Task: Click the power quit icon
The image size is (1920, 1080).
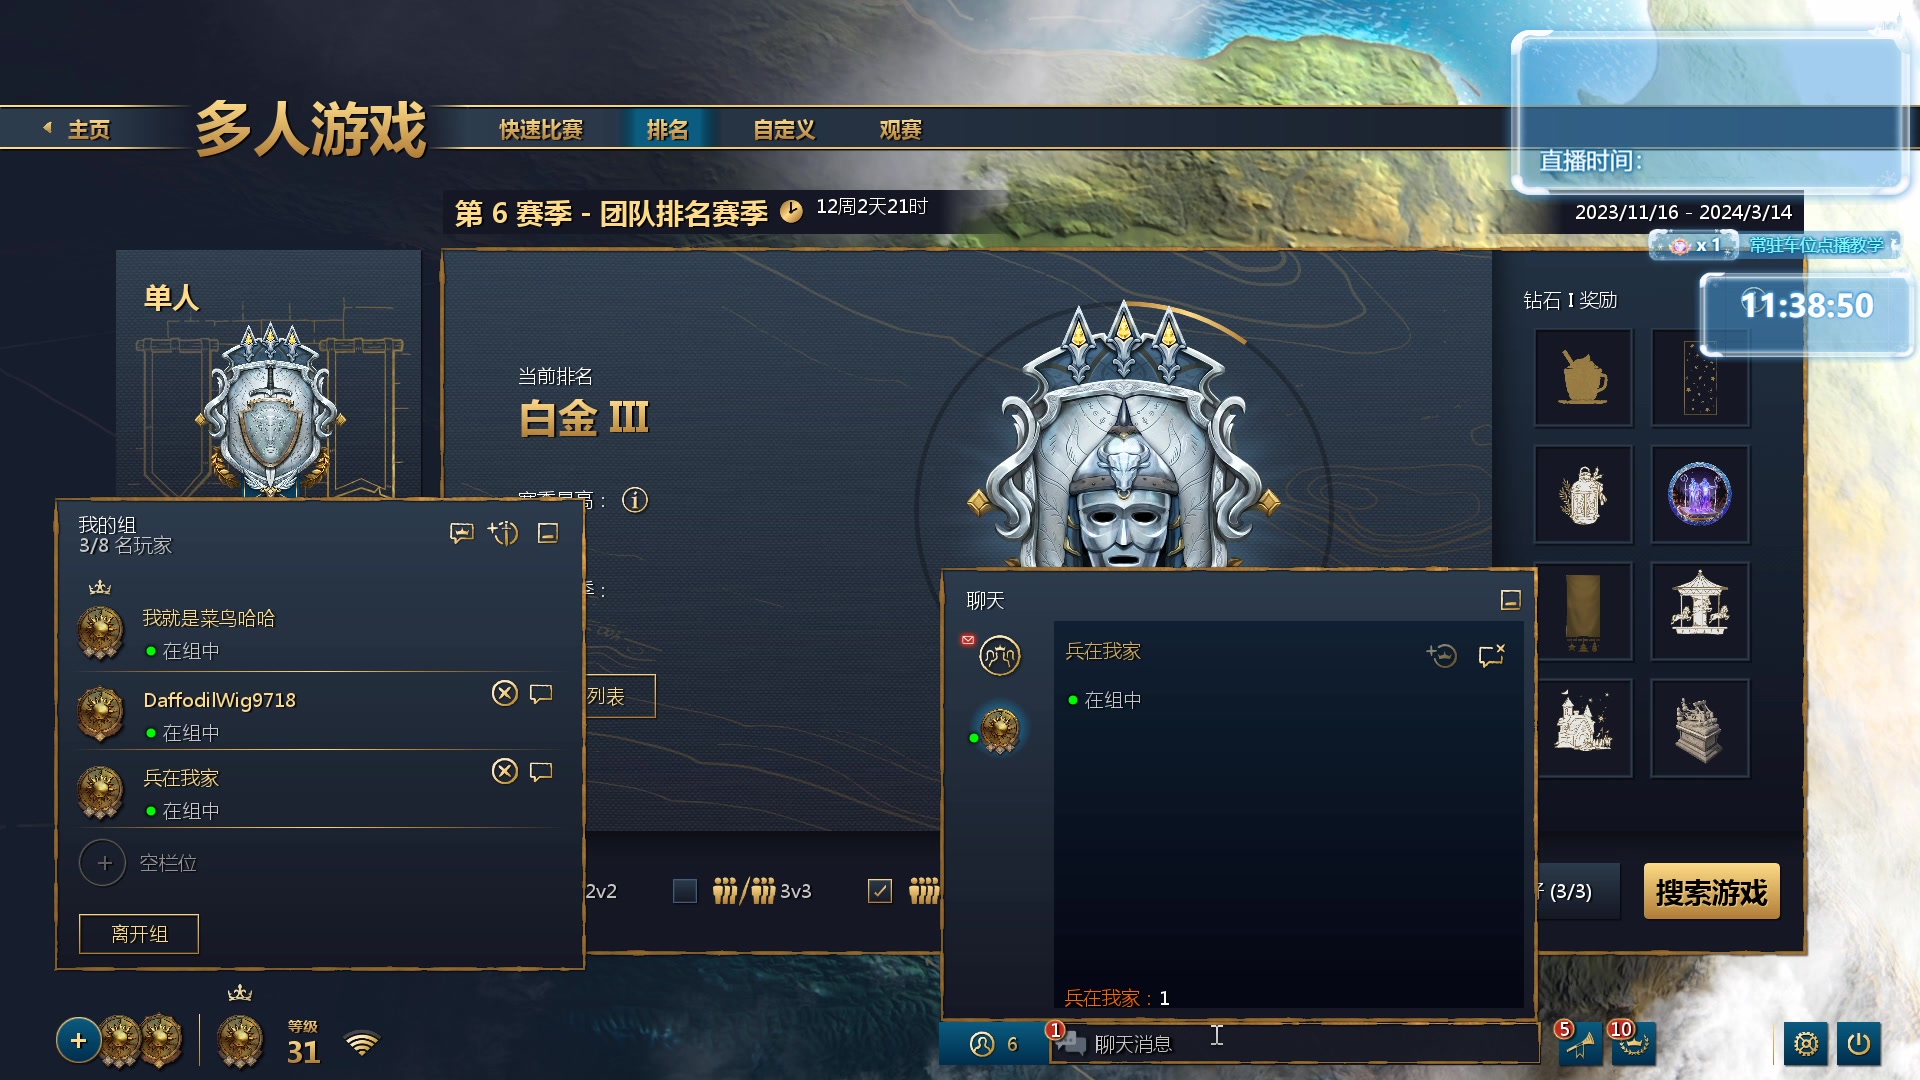Action: [1859, 1044]
